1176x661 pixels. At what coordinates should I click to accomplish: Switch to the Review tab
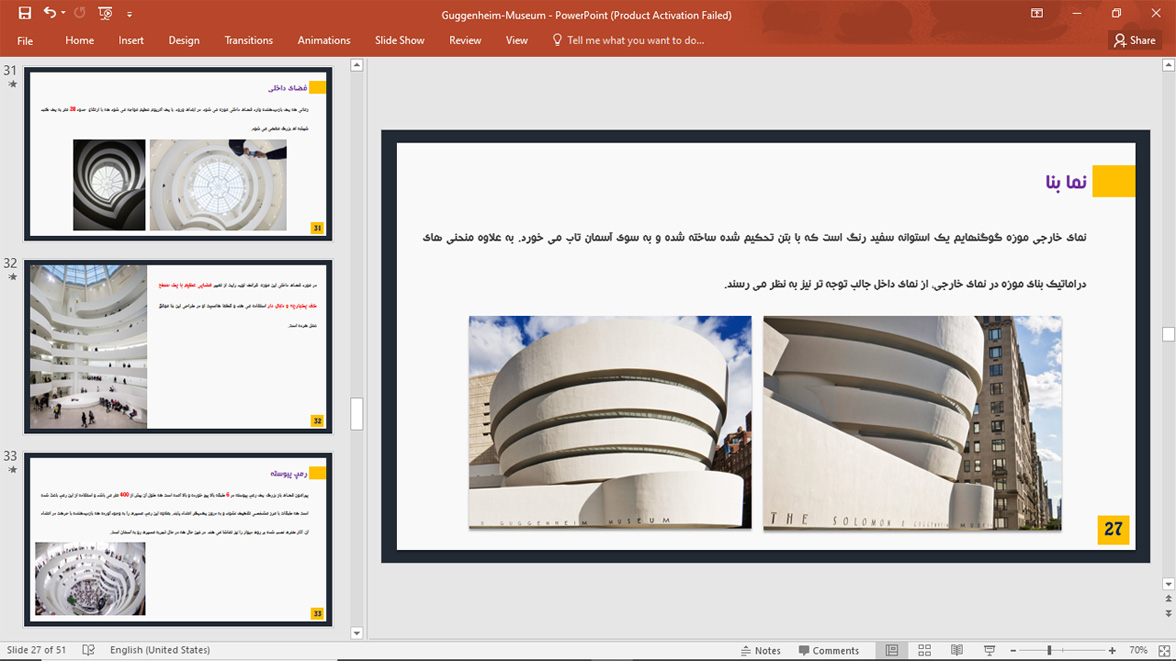point(465,41)
